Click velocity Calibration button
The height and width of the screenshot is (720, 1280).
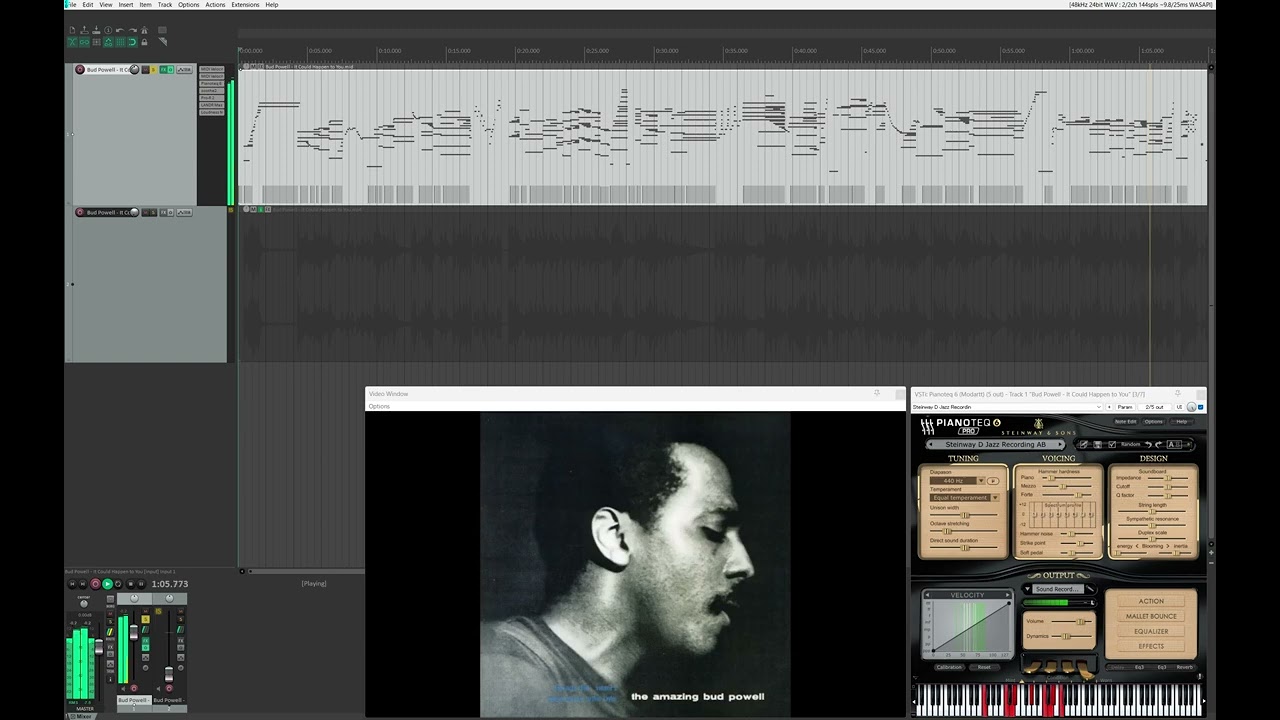coord(949,667)
